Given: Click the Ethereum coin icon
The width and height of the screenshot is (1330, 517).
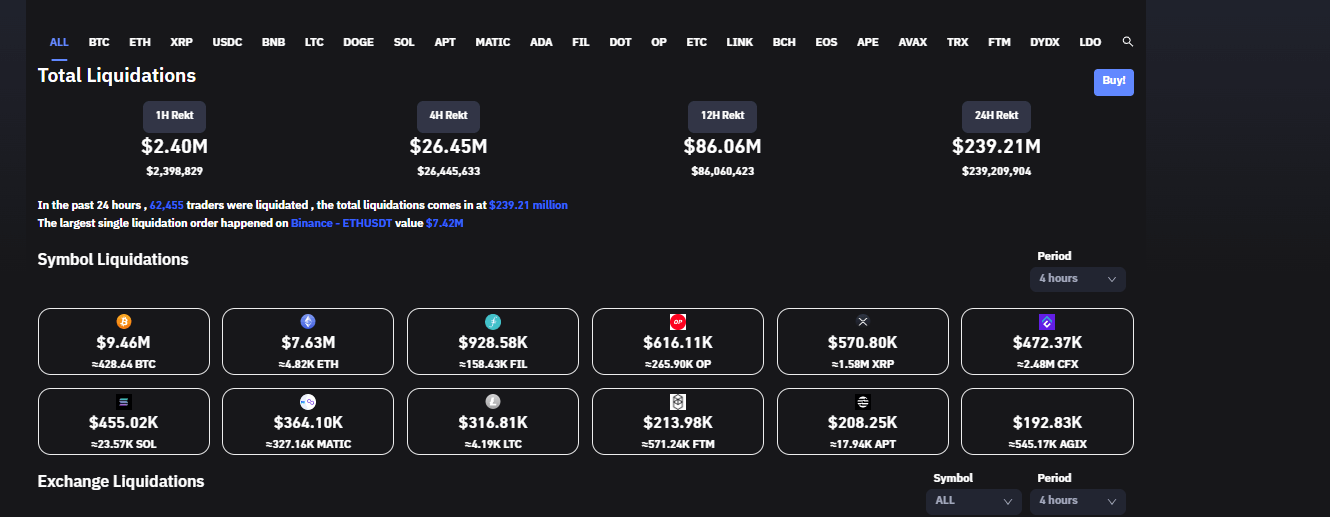Looking at the screenshot, I should coord(308,322).
